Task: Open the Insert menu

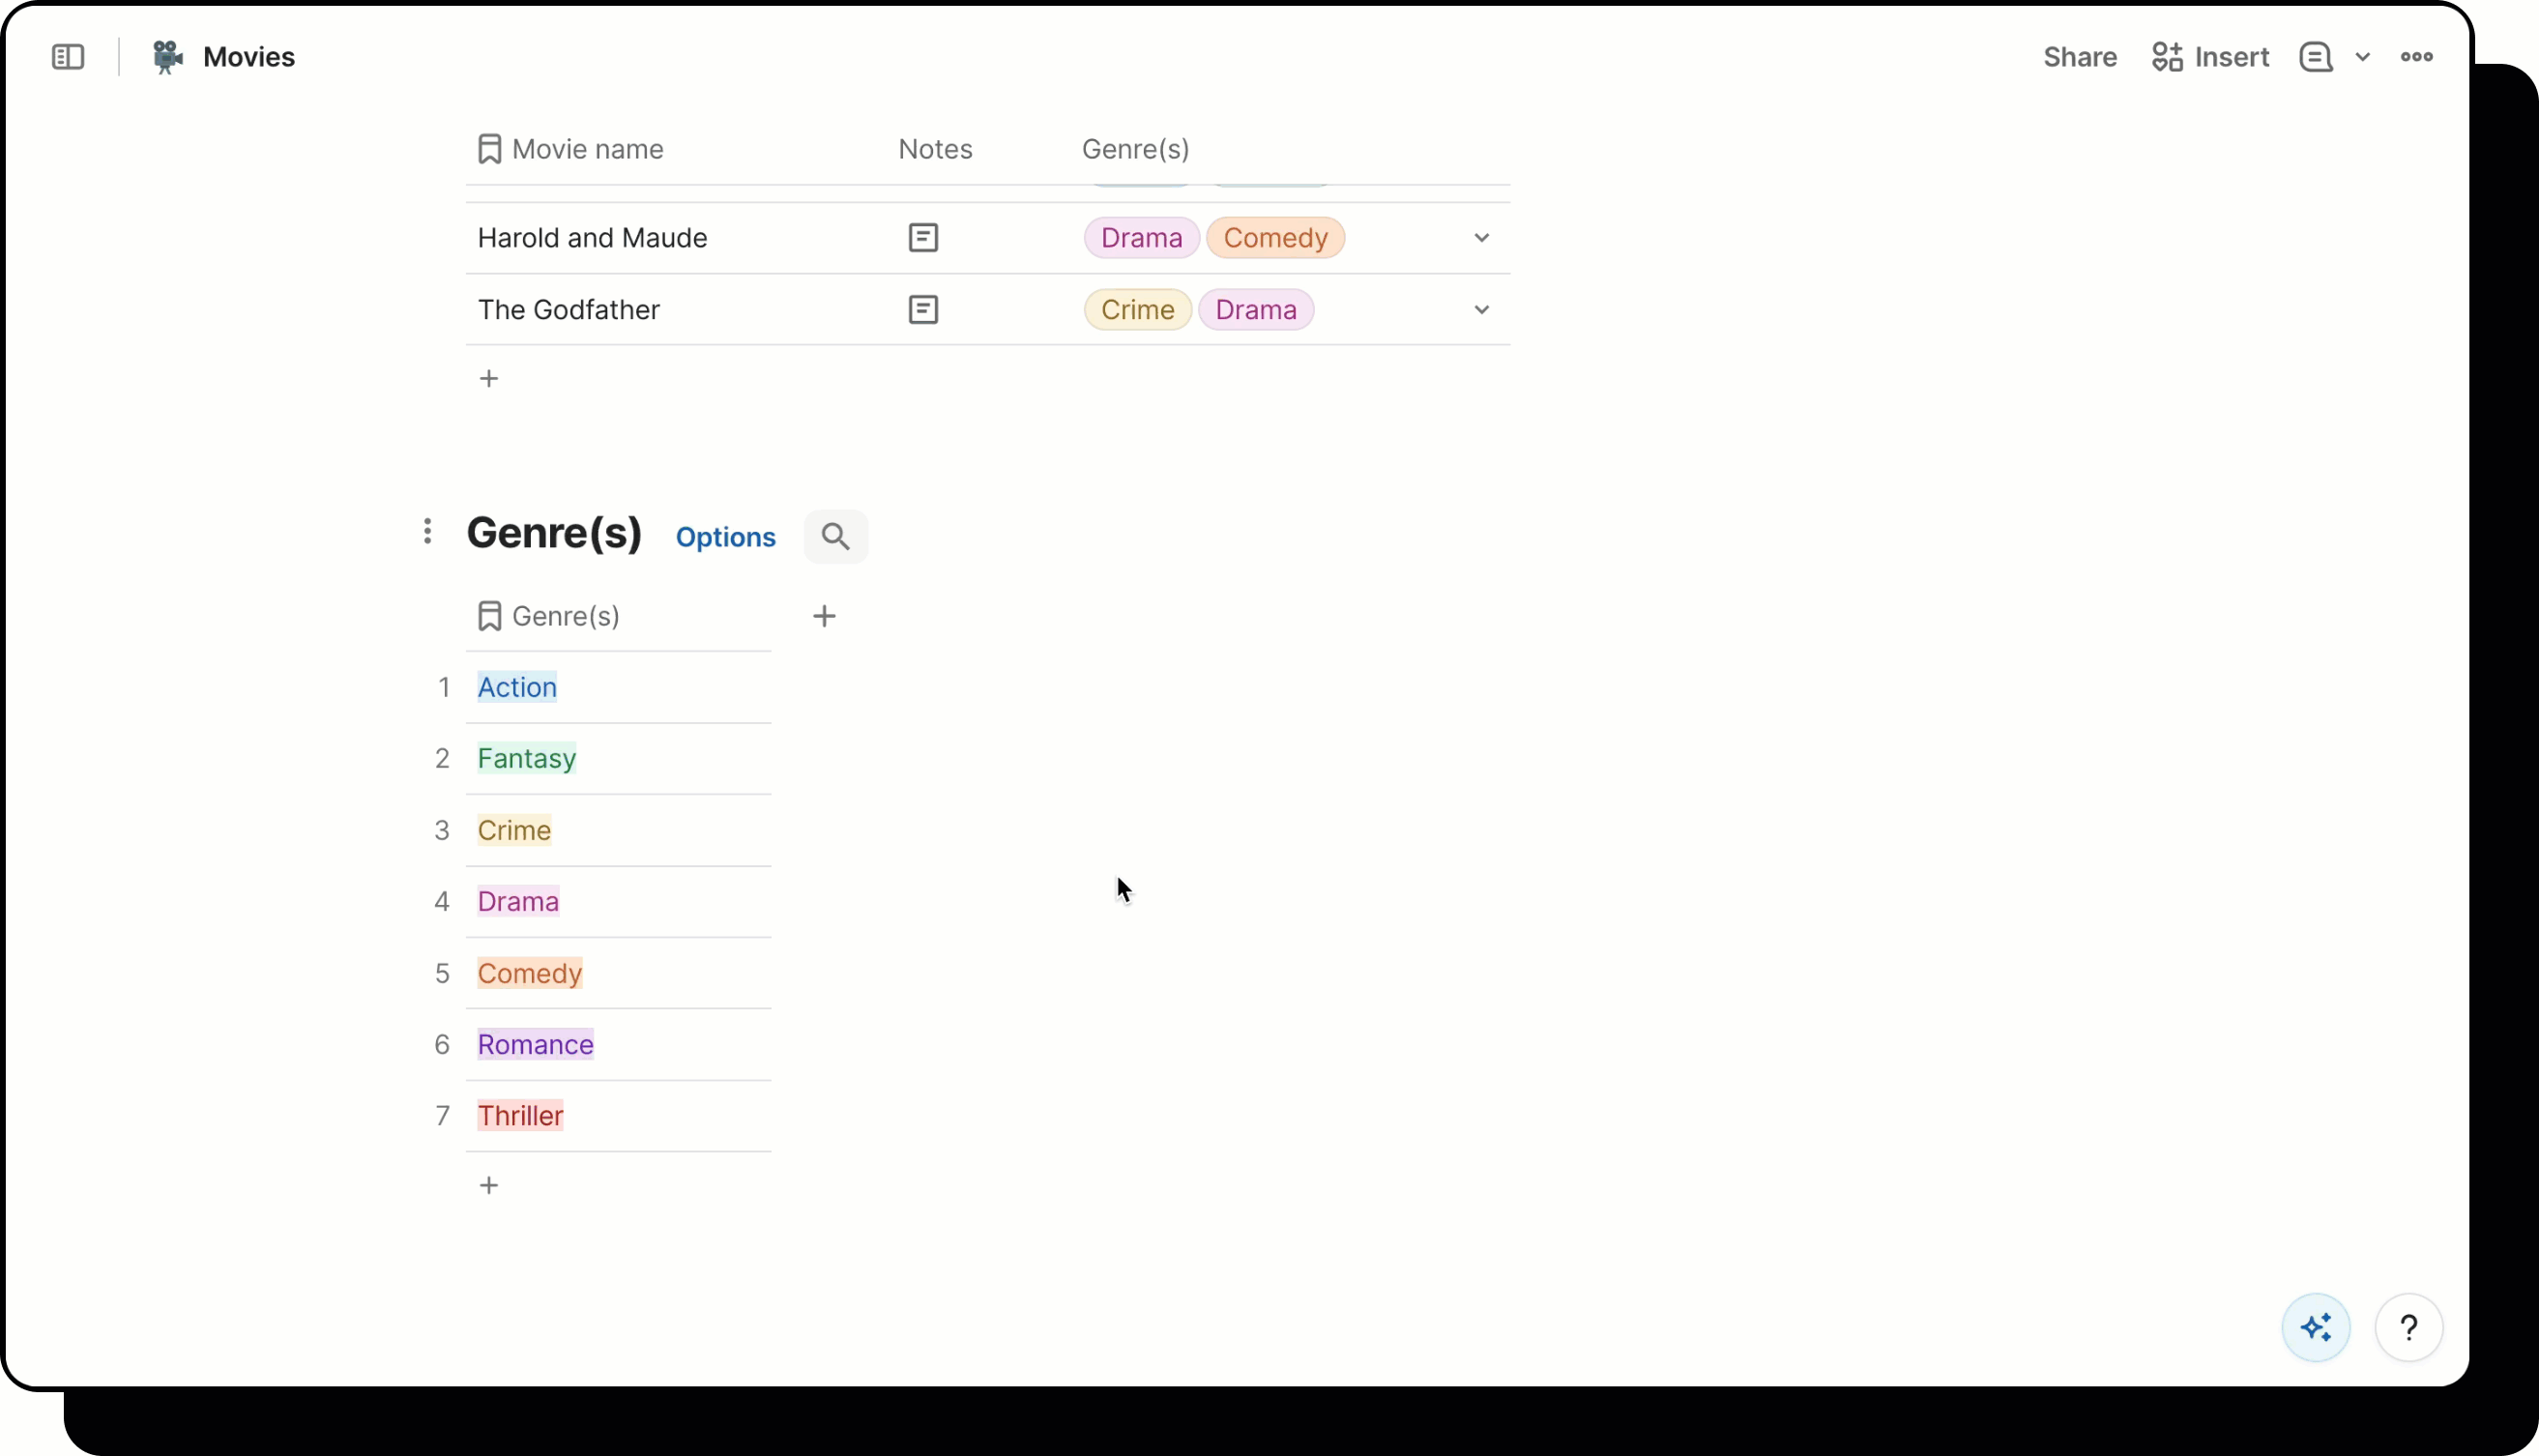Action: (x=2210, y=57)
